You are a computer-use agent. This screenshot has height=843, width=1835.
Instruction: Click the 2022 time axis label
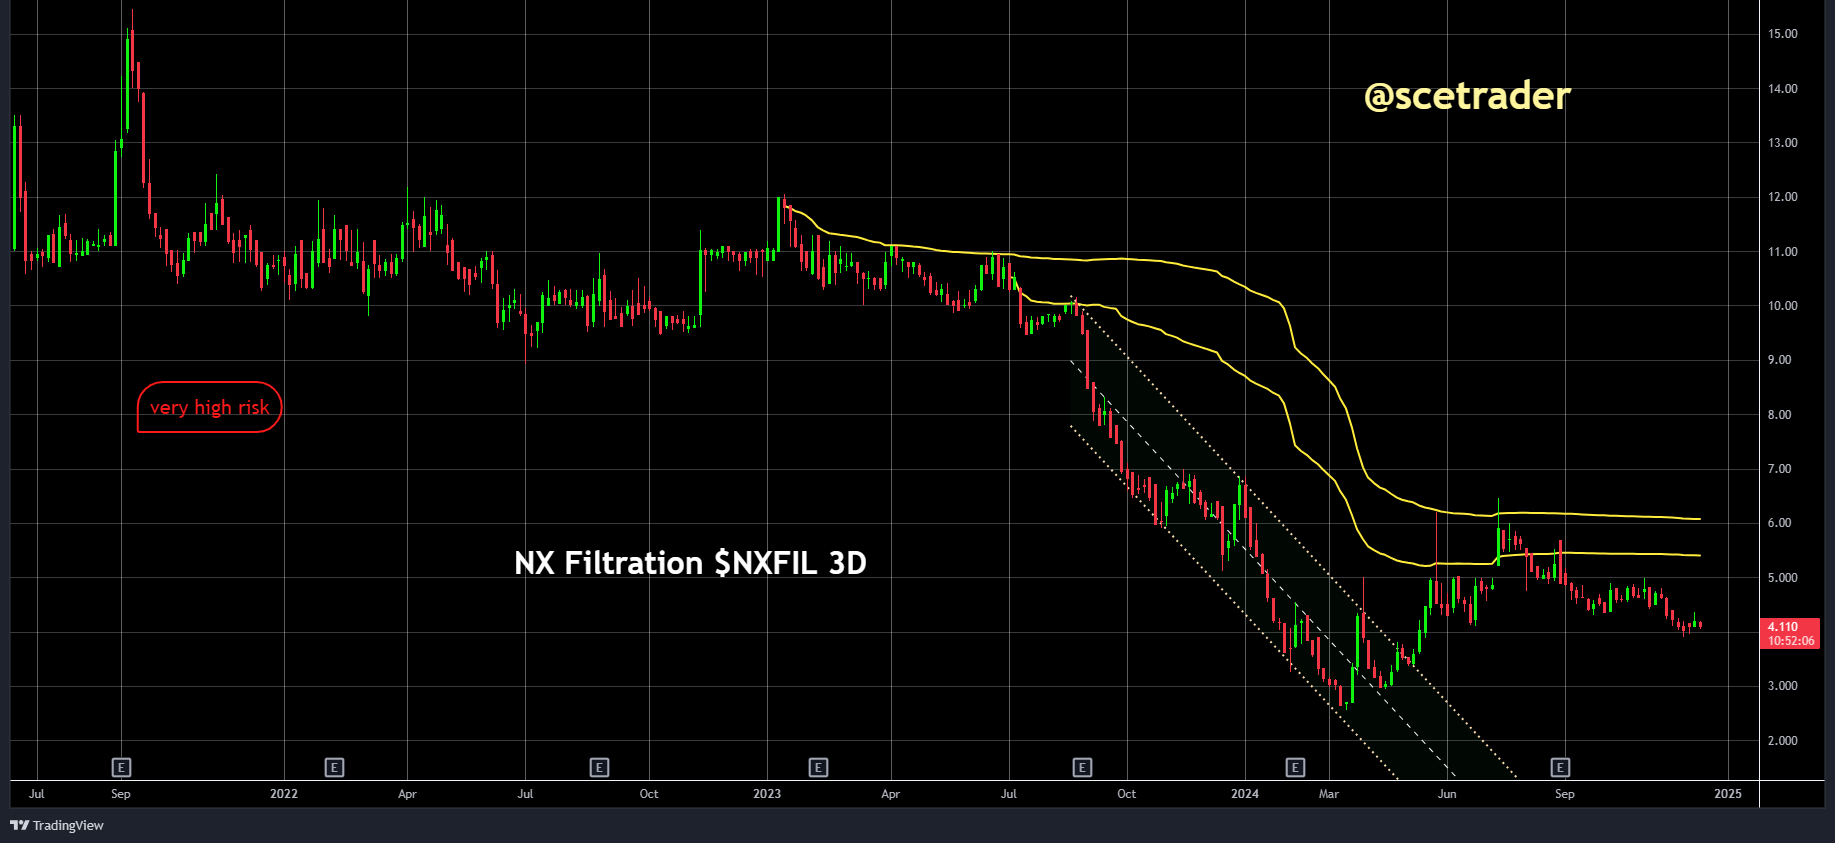[284, 794]
